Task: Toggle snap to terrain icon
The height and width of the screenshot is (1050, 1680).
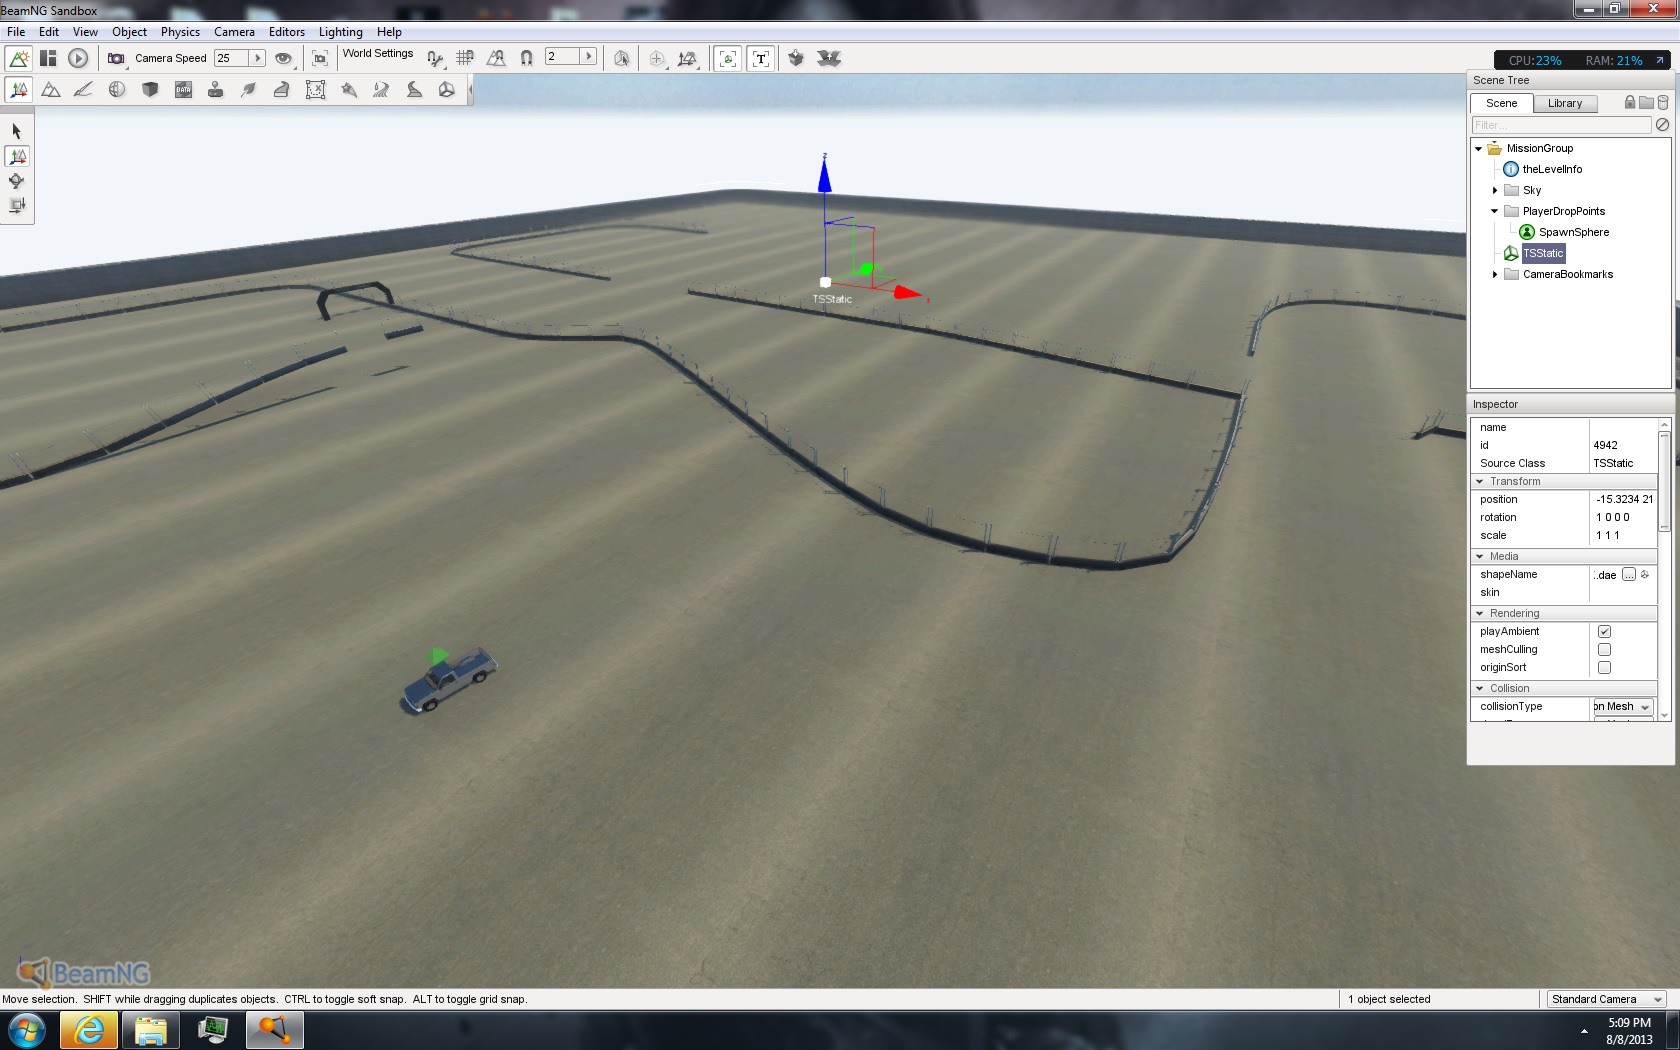Action: [496, 59]
